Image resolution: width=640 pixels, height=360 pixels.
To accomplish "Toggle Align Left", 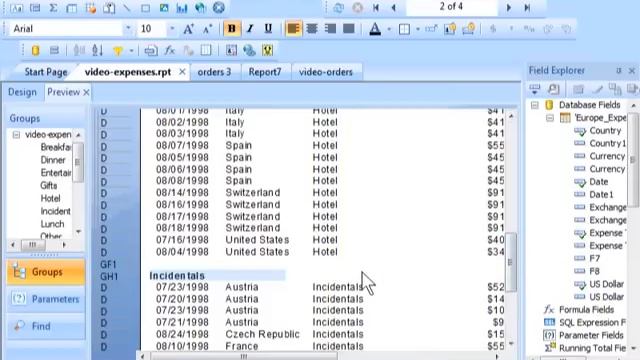I will point(293,29).
